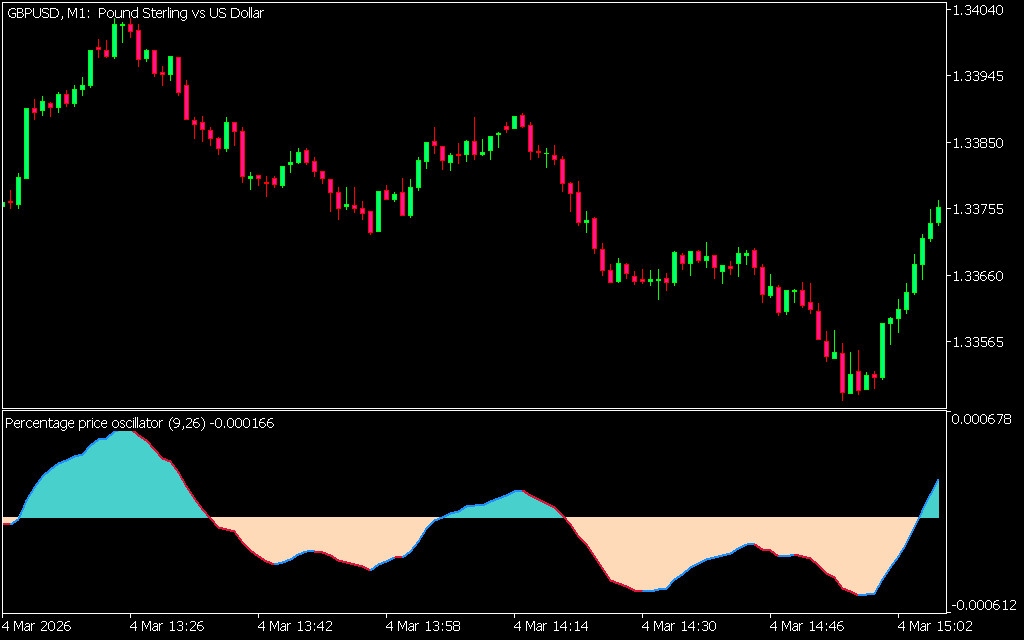Select the 4 Mar 14:14 time label
Screen dimensions: 1024x640
(550, 626)
